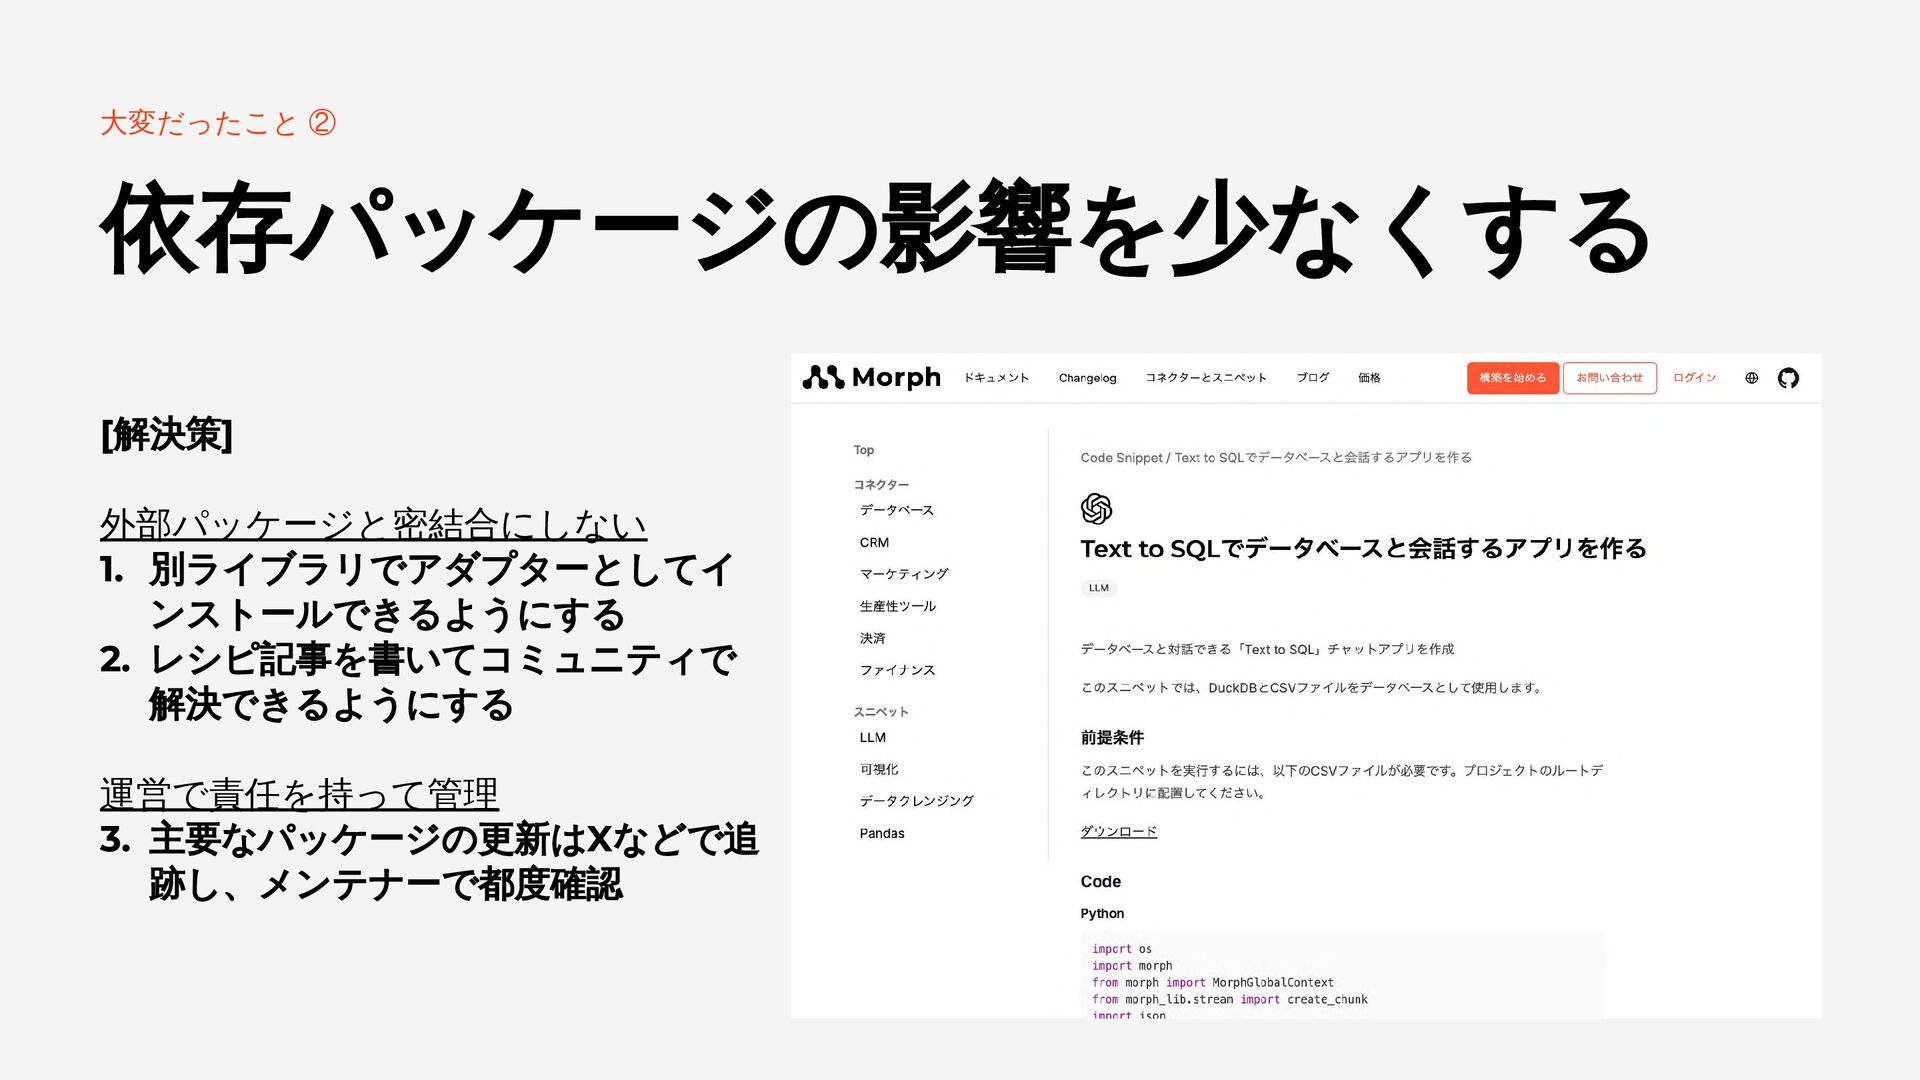Click Code Snippet breadcrumb link
This screenshot has height=1080, width=1920.
click(1121, 458)
